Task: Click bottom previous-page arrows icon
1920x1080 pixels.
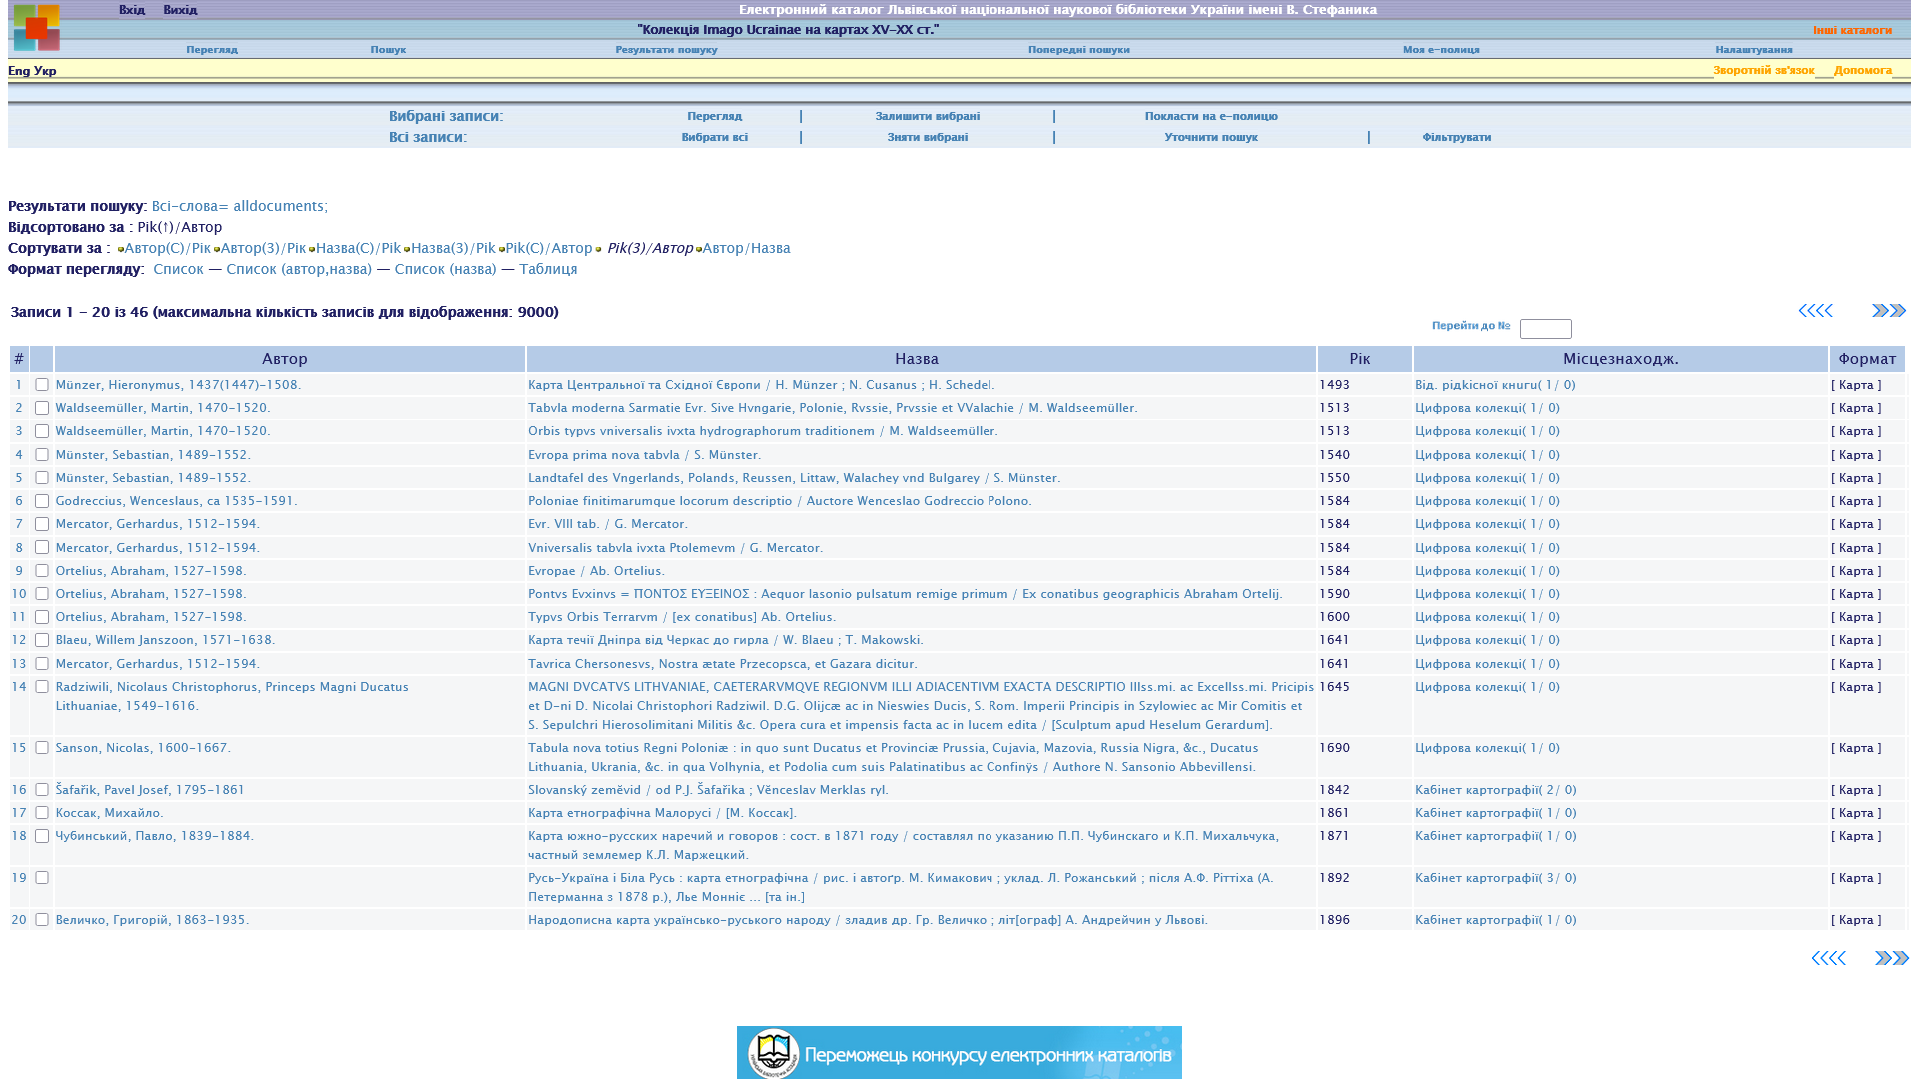Action: point(1828,959)
